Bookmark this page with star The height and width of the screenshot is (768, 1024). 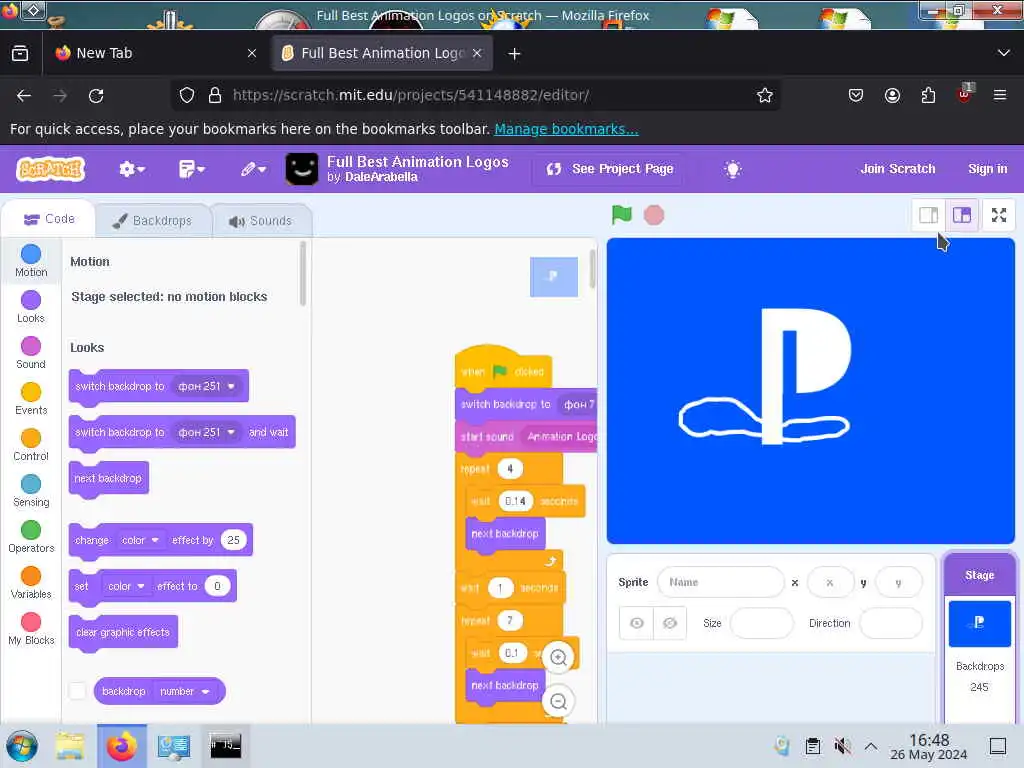pyautogui.click(x=765, y=95)
